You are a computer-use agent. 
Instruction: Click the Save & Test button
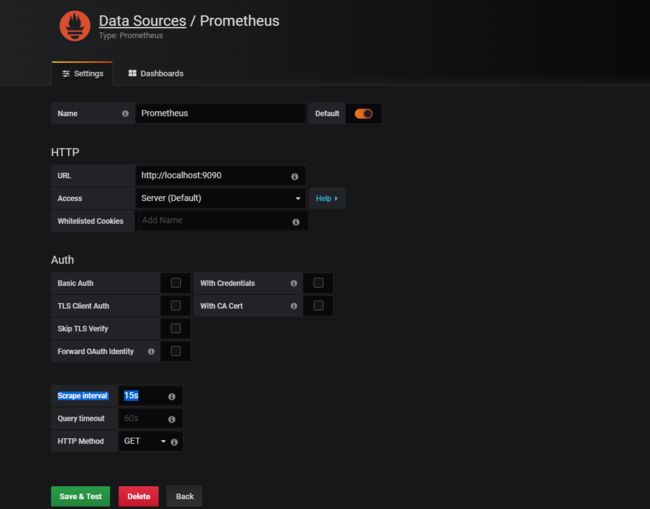click(80, 497)
